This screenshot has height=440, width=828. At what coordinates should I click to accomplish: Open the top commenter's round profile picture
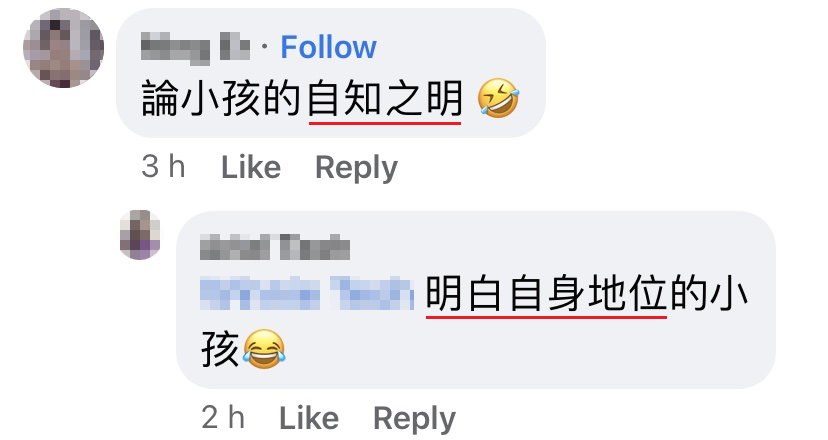tap(63, 48)
